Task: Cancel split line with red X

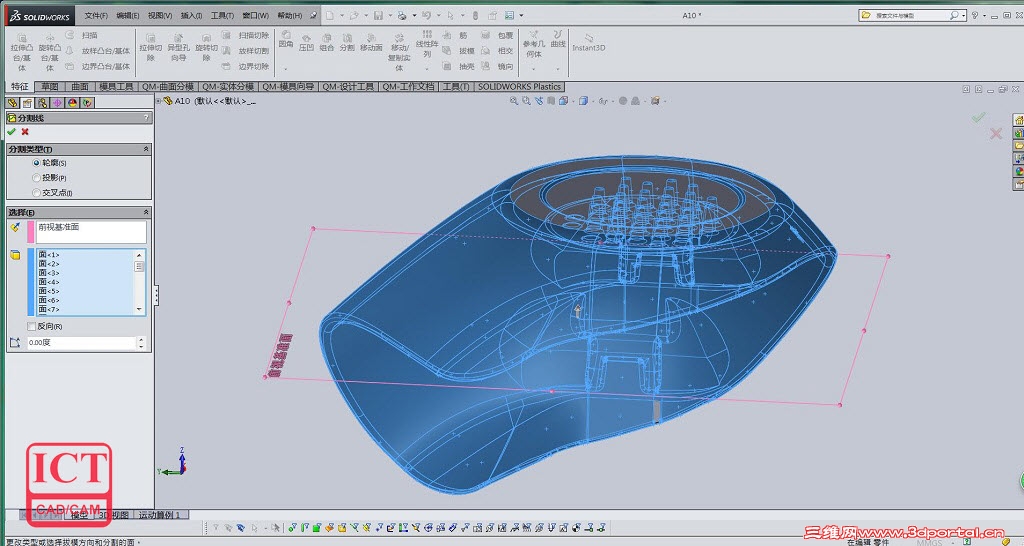Action: click(x=25, y=132)
